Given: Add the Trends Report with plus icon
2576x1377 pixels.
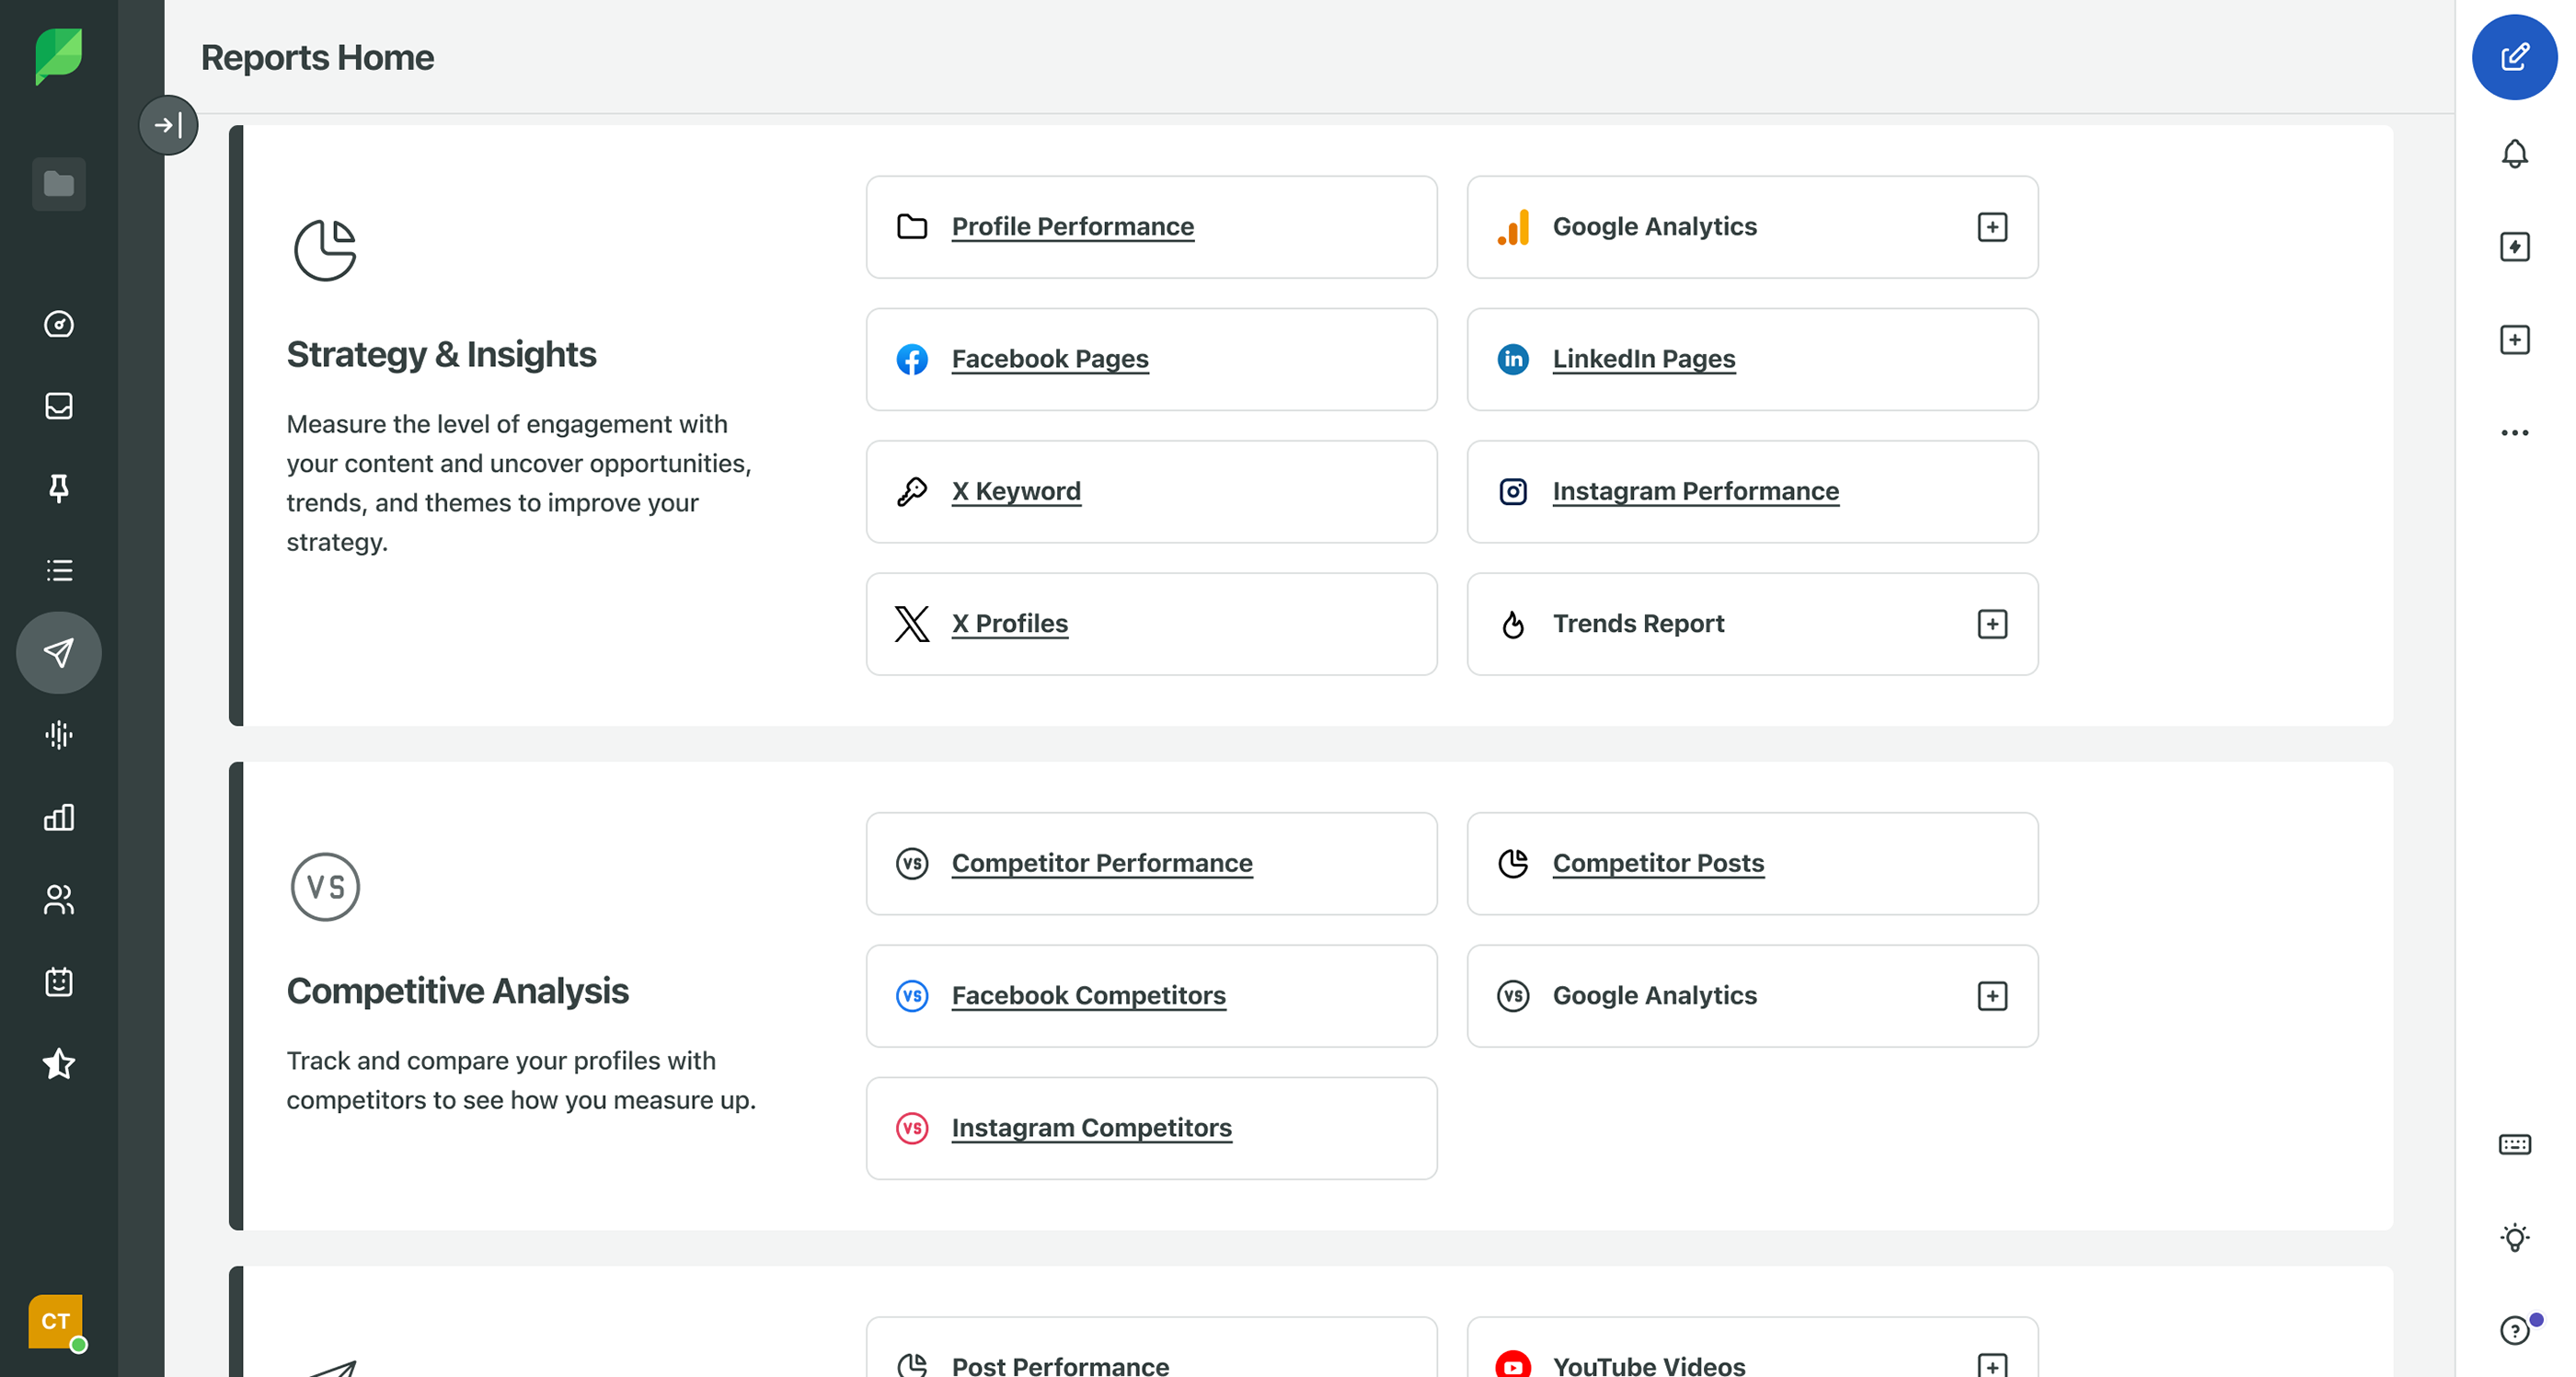Looking at the screenshot, I should 1992,624.
